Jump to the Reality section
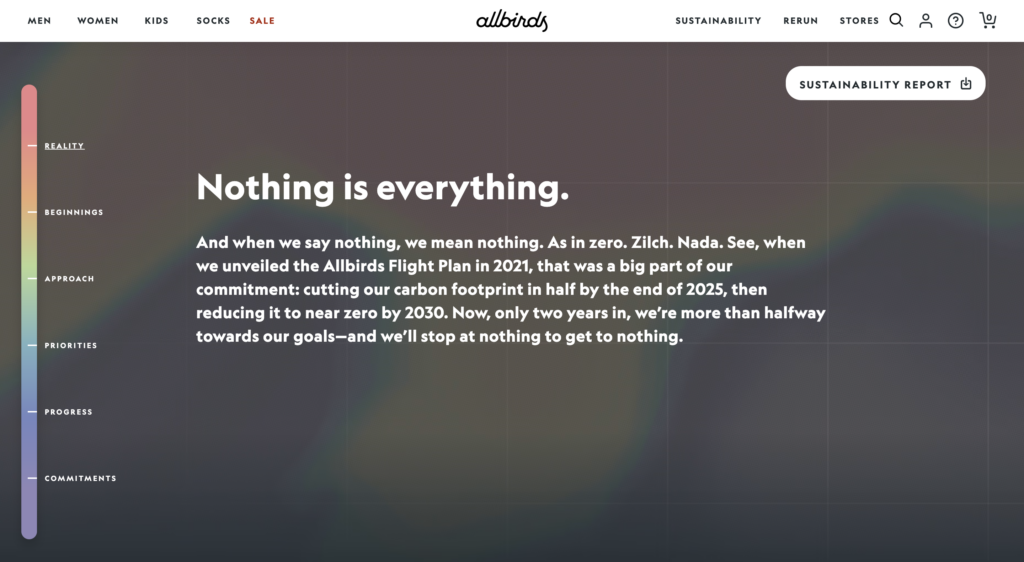 tap(64, 146)
